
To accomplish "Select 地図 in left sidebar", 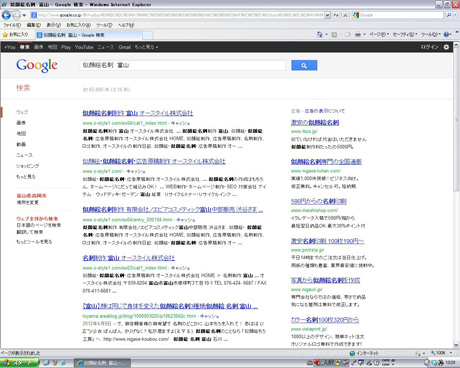I will click(21, 133).
